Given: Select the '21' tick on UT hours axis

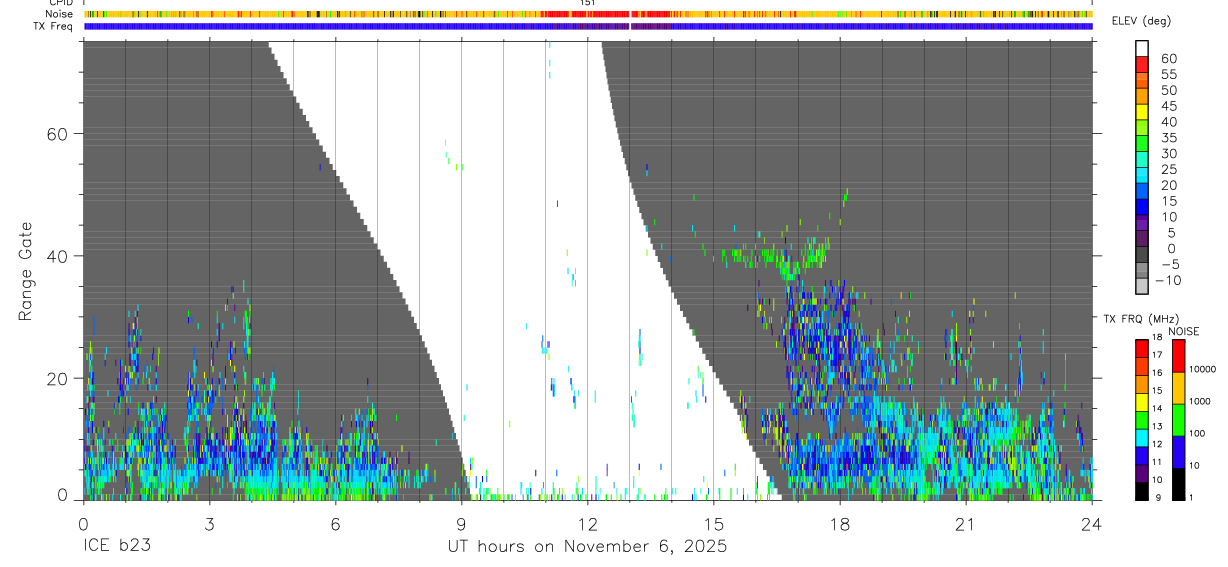Looking at the screenshot, I should (966, 523).
